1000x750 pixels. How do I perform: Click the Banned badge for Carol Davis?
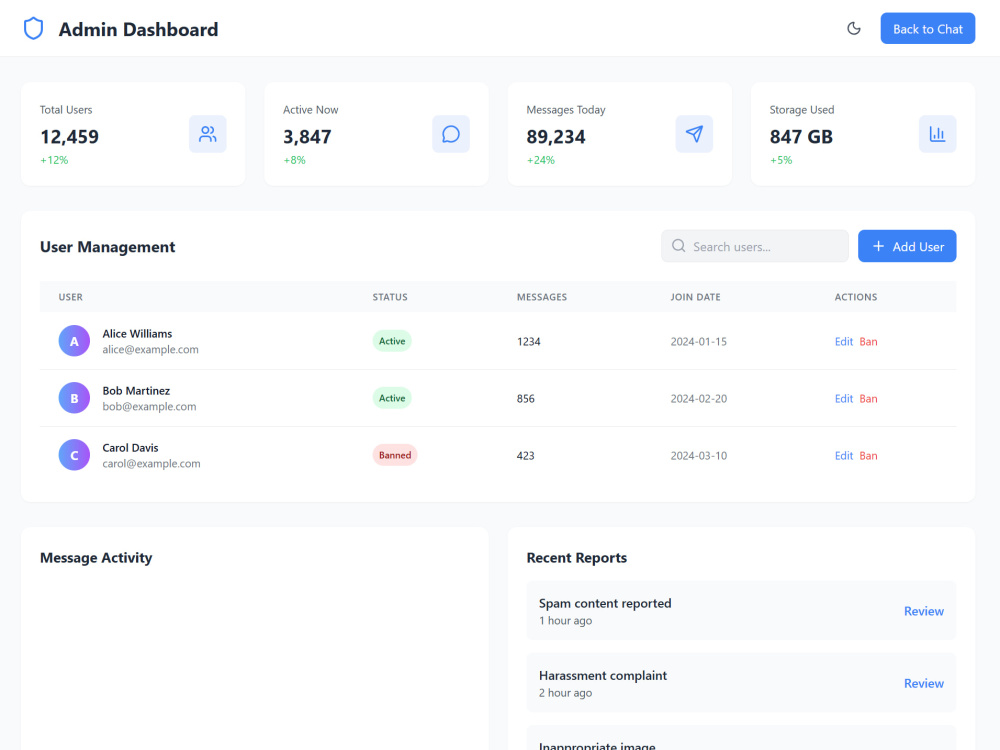[x=395, y=455]
